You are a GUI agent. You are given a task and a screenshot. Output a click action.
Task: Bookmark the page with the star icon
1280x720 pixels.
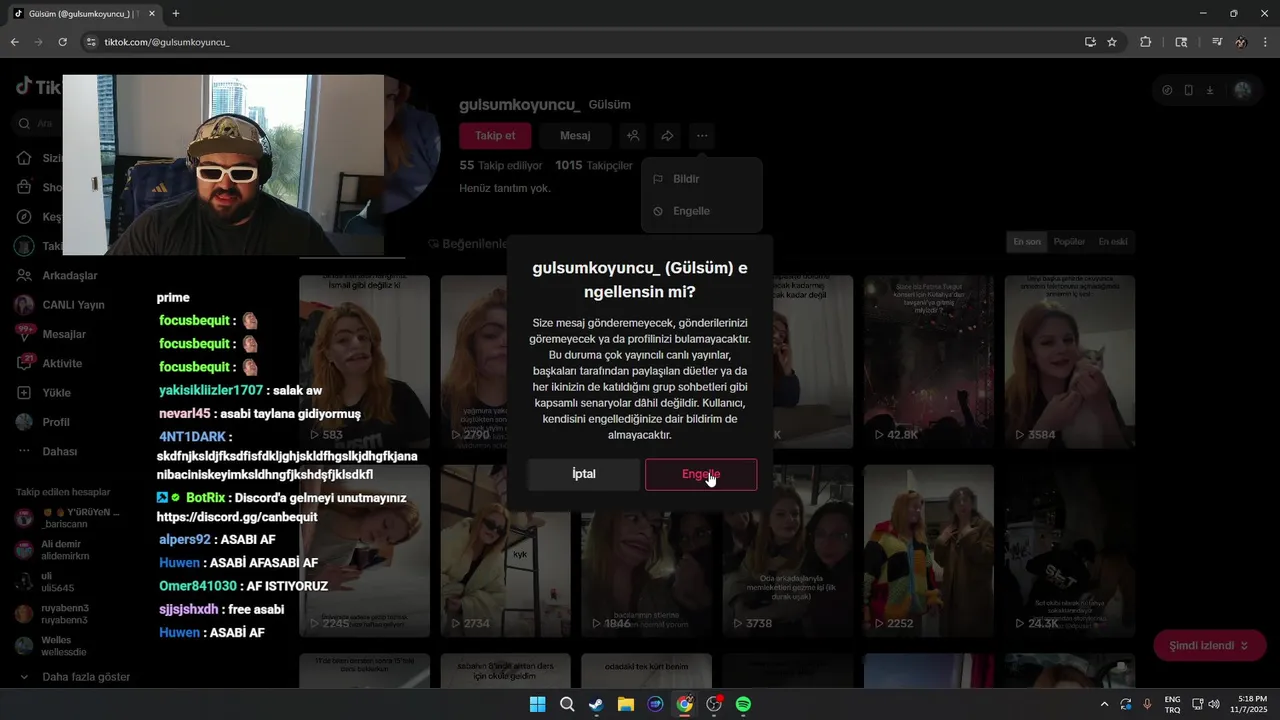pos(1112,42)
